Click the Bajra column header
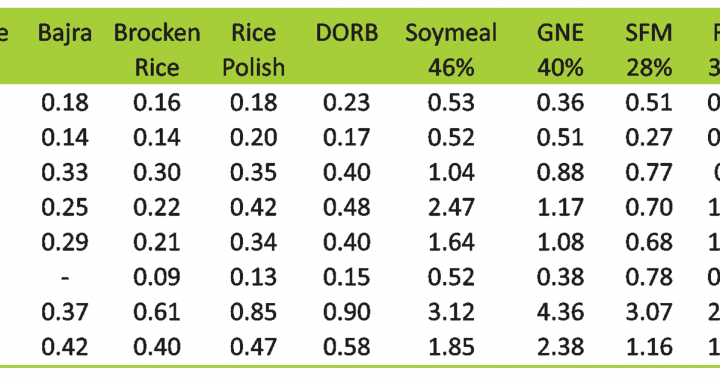This screenshot has height=380, width=720. click(65, 33)
